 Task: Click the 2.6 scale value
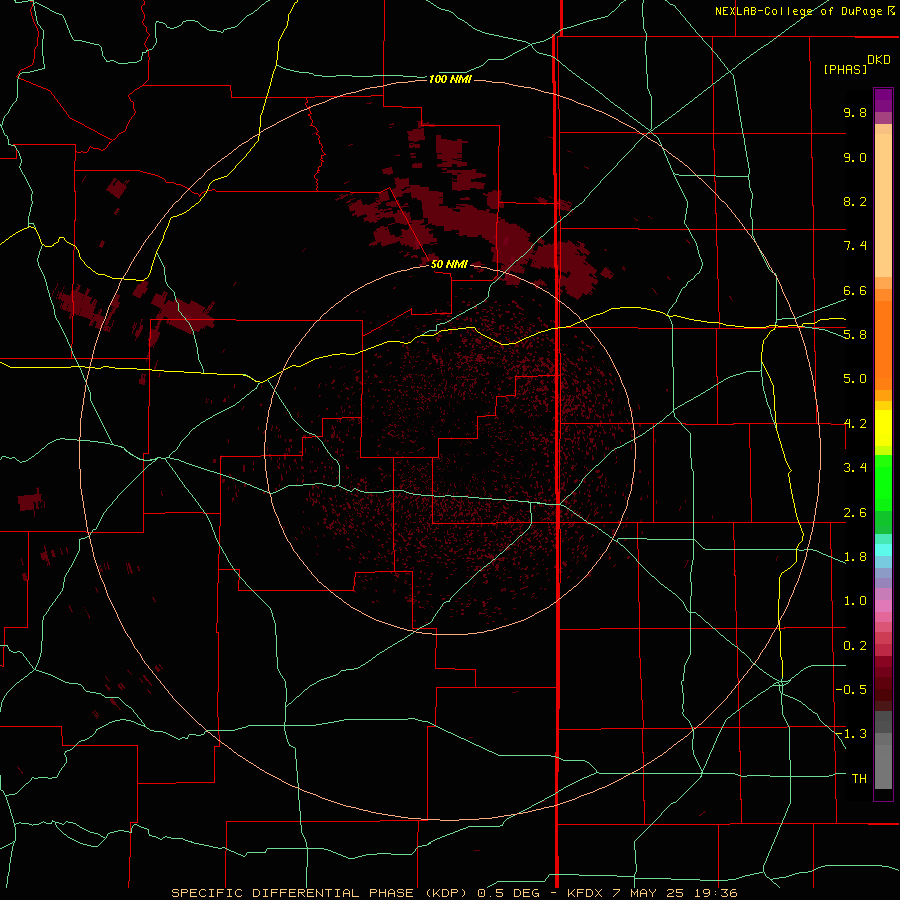855,513
